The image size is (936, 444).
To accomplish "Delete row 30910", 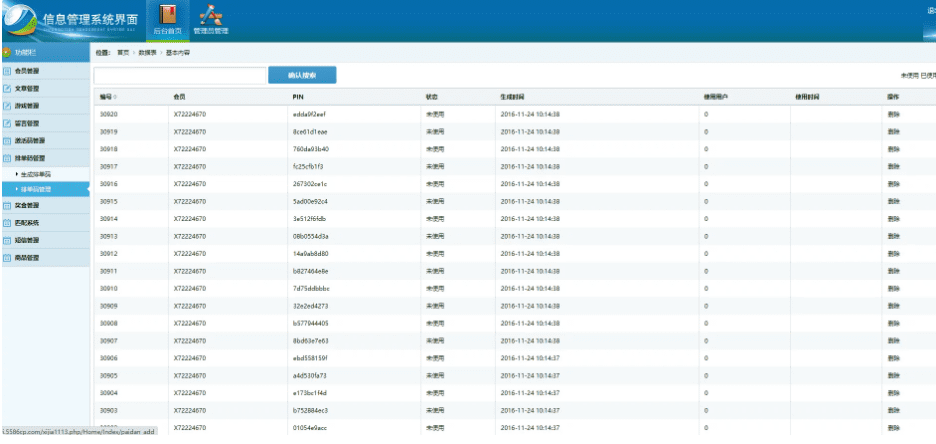I will pyautogui.click(x=894, y=288).
